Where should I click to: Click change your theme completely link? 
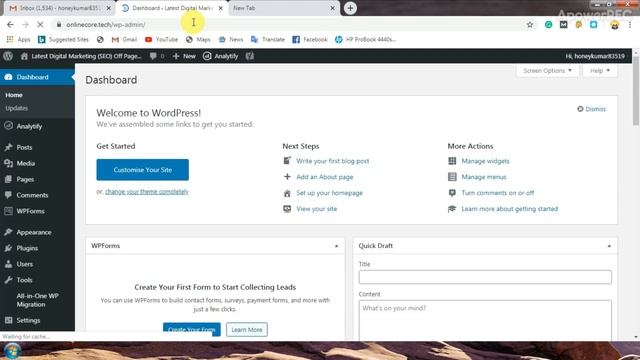(x=147, y=191)
